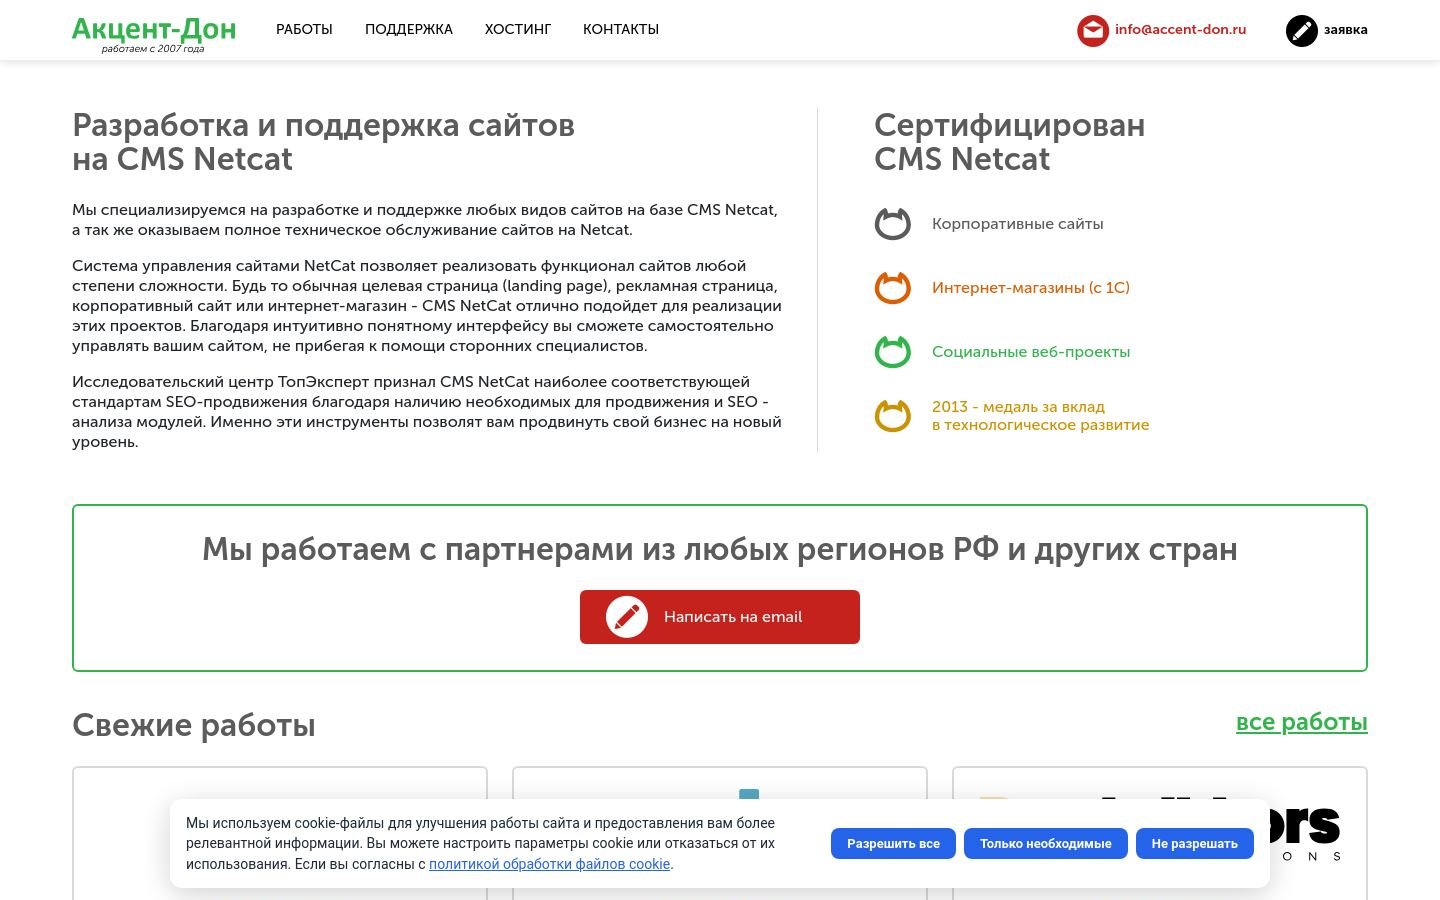Viewport: 1440px width, 900px height.
Task: Click the red envelope email icon
Action: (x=1093, y=31)
